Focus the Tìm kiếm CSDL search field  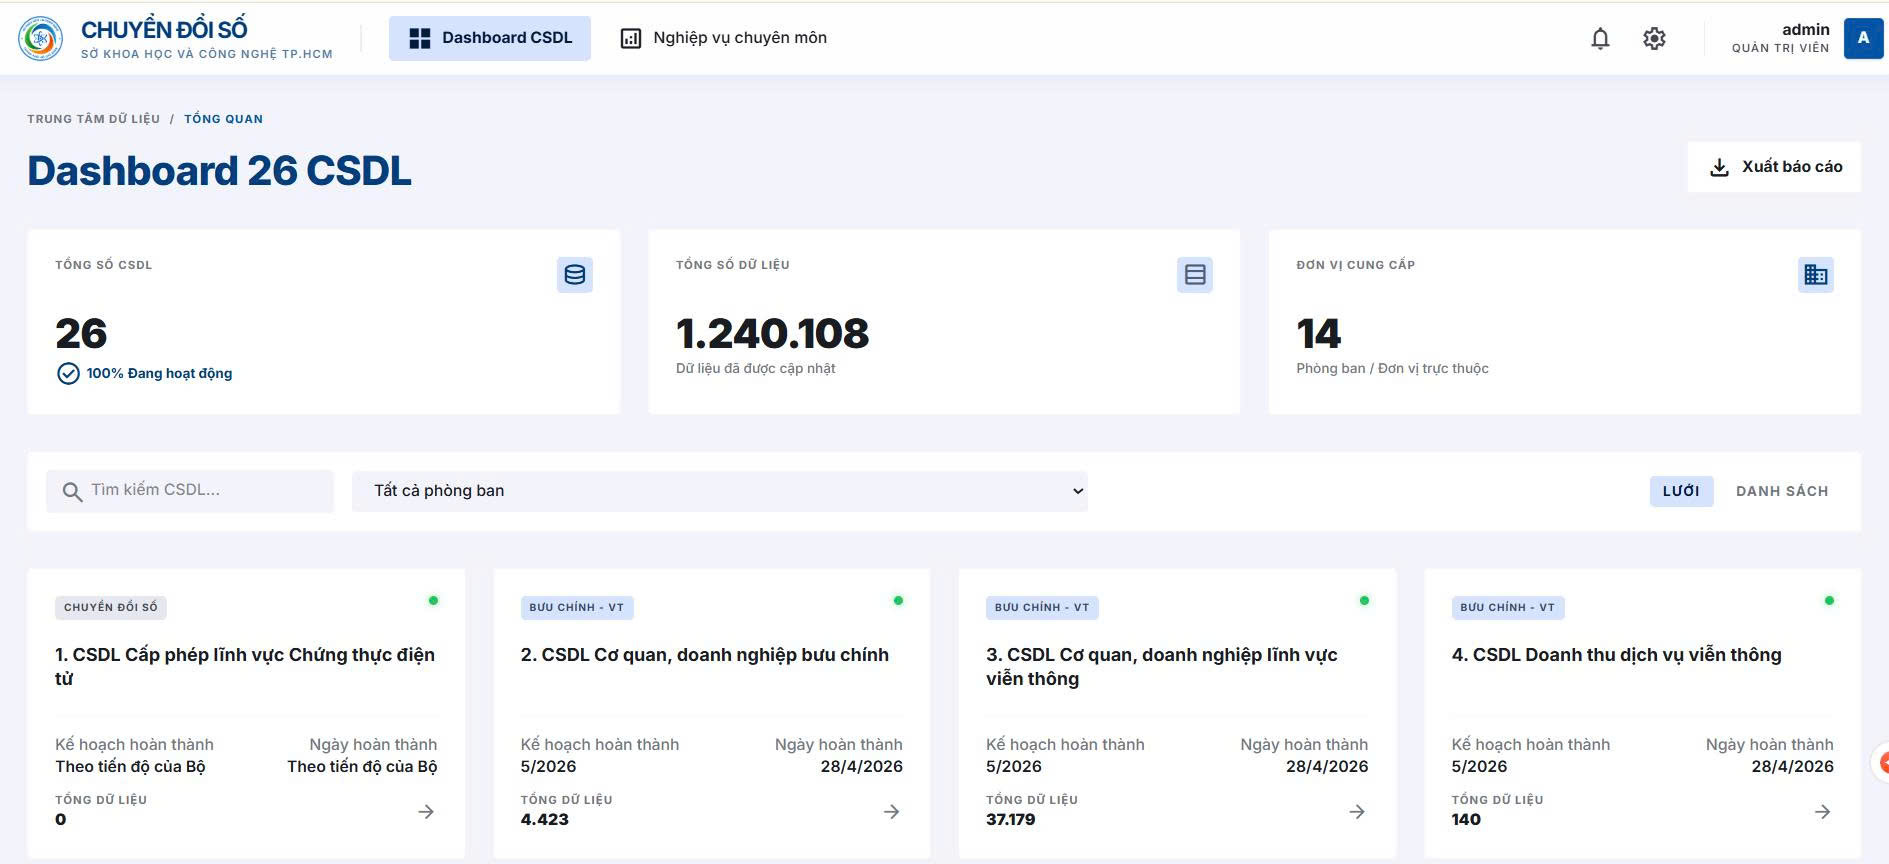click(x=190, y=491)
